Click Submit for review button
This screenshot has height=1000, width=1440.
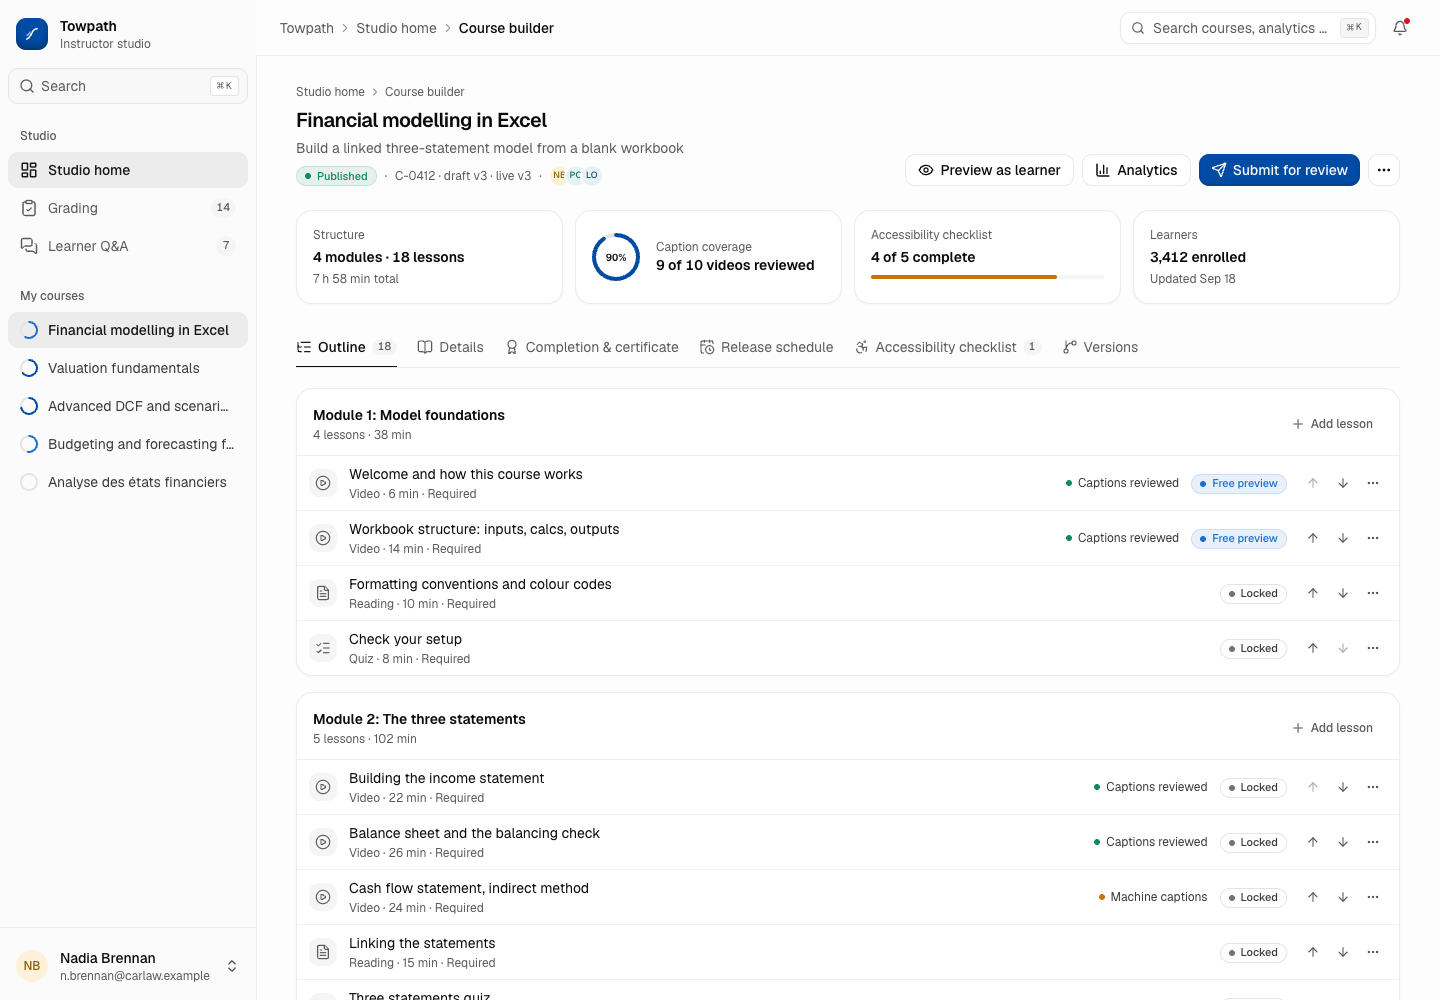click(x=1279, y=170)
